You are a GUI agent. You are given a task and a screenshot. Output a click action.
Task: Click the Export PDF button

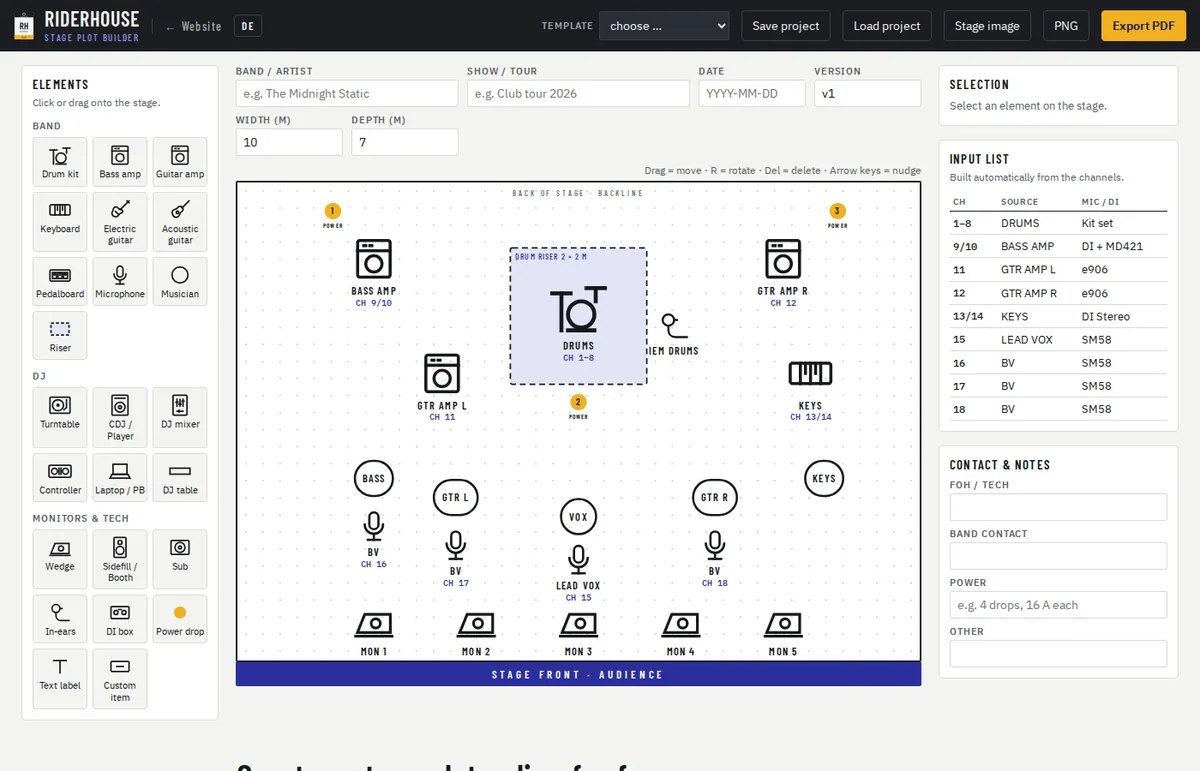pos(1143,26)
